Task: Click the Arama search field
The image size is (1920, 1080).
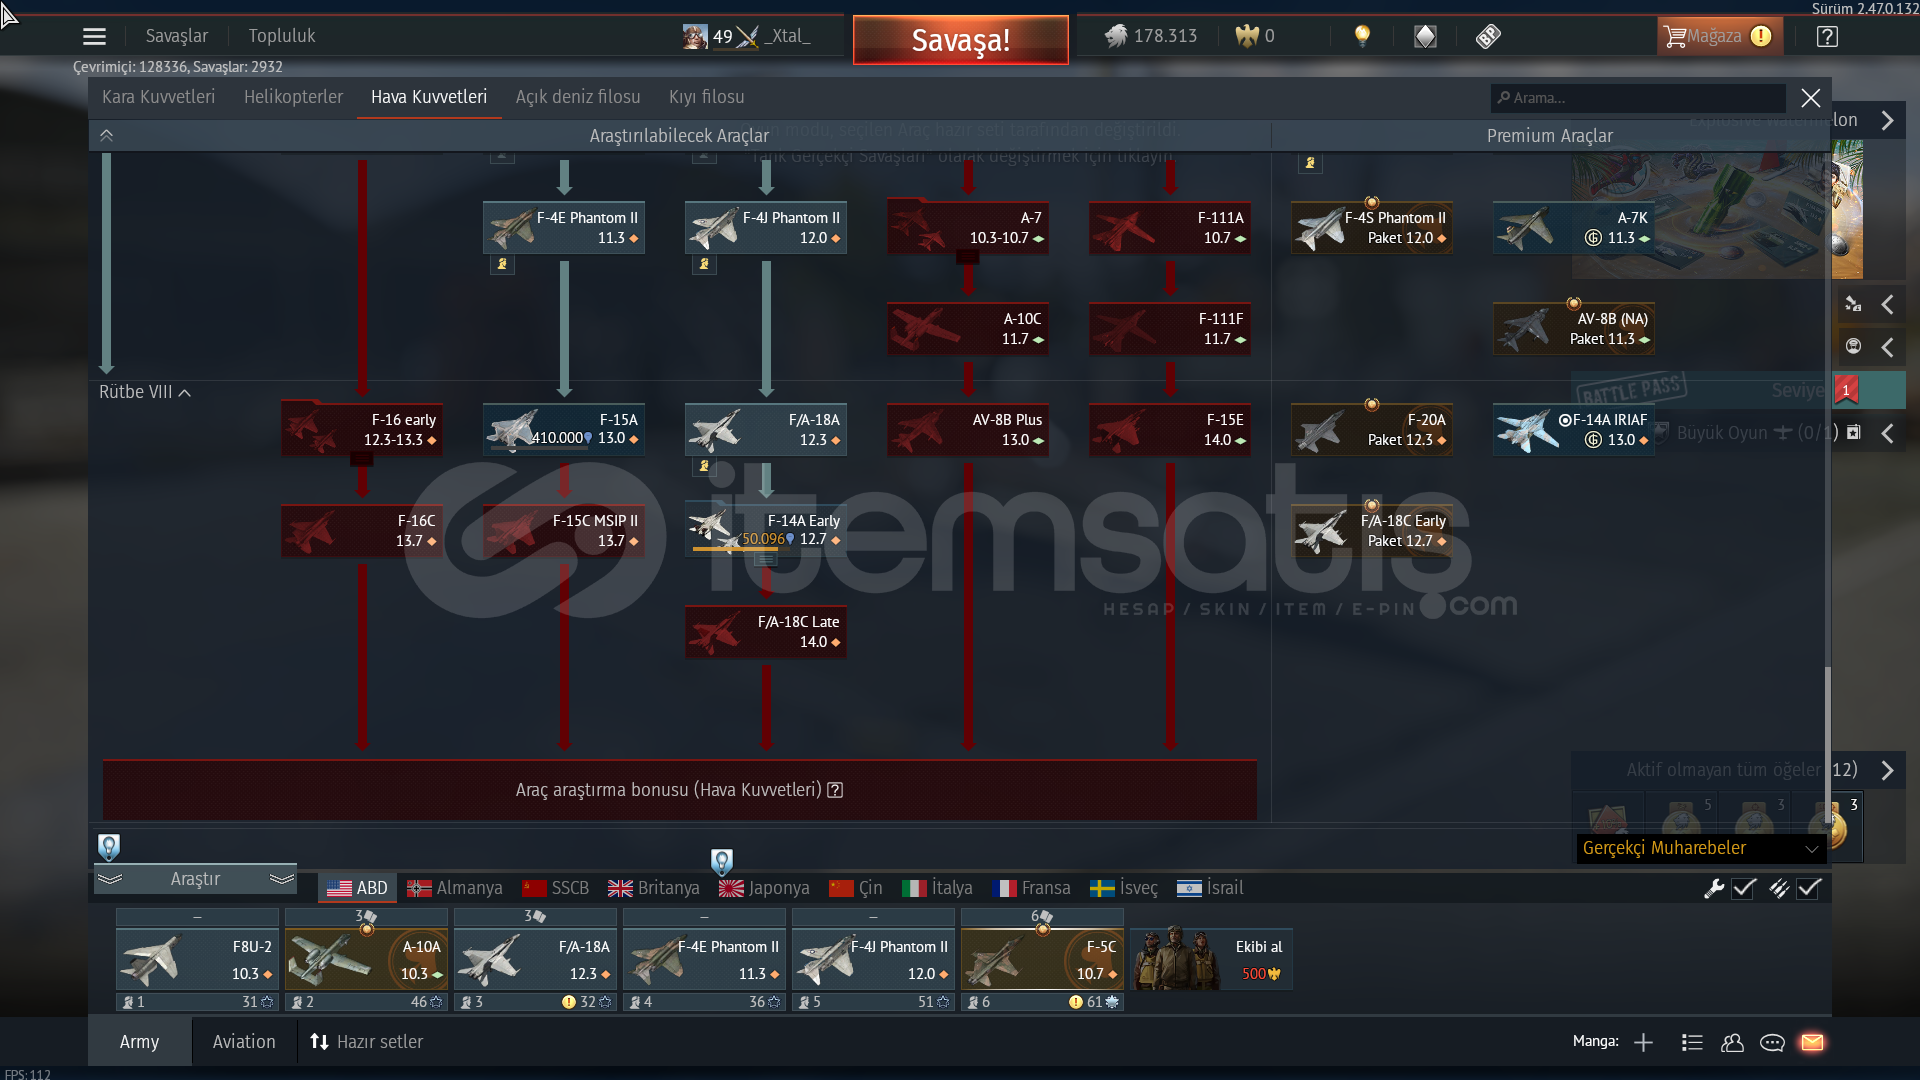Action: click(x=1638, y=98)
